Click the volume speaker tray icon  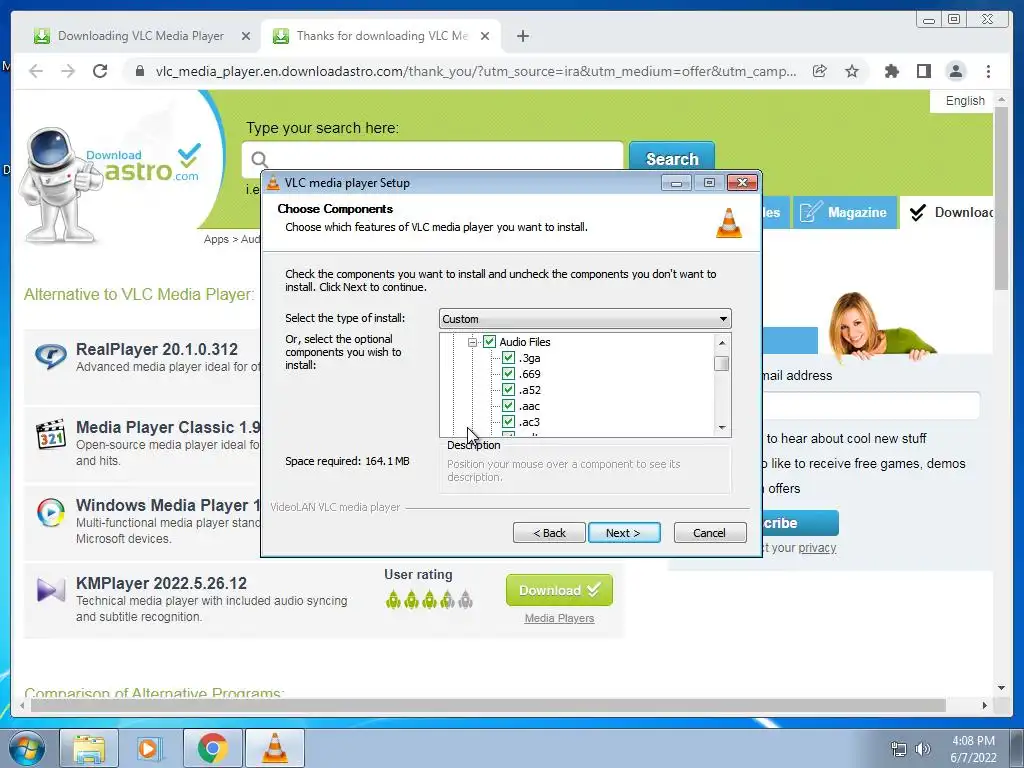tap(923, 749)
